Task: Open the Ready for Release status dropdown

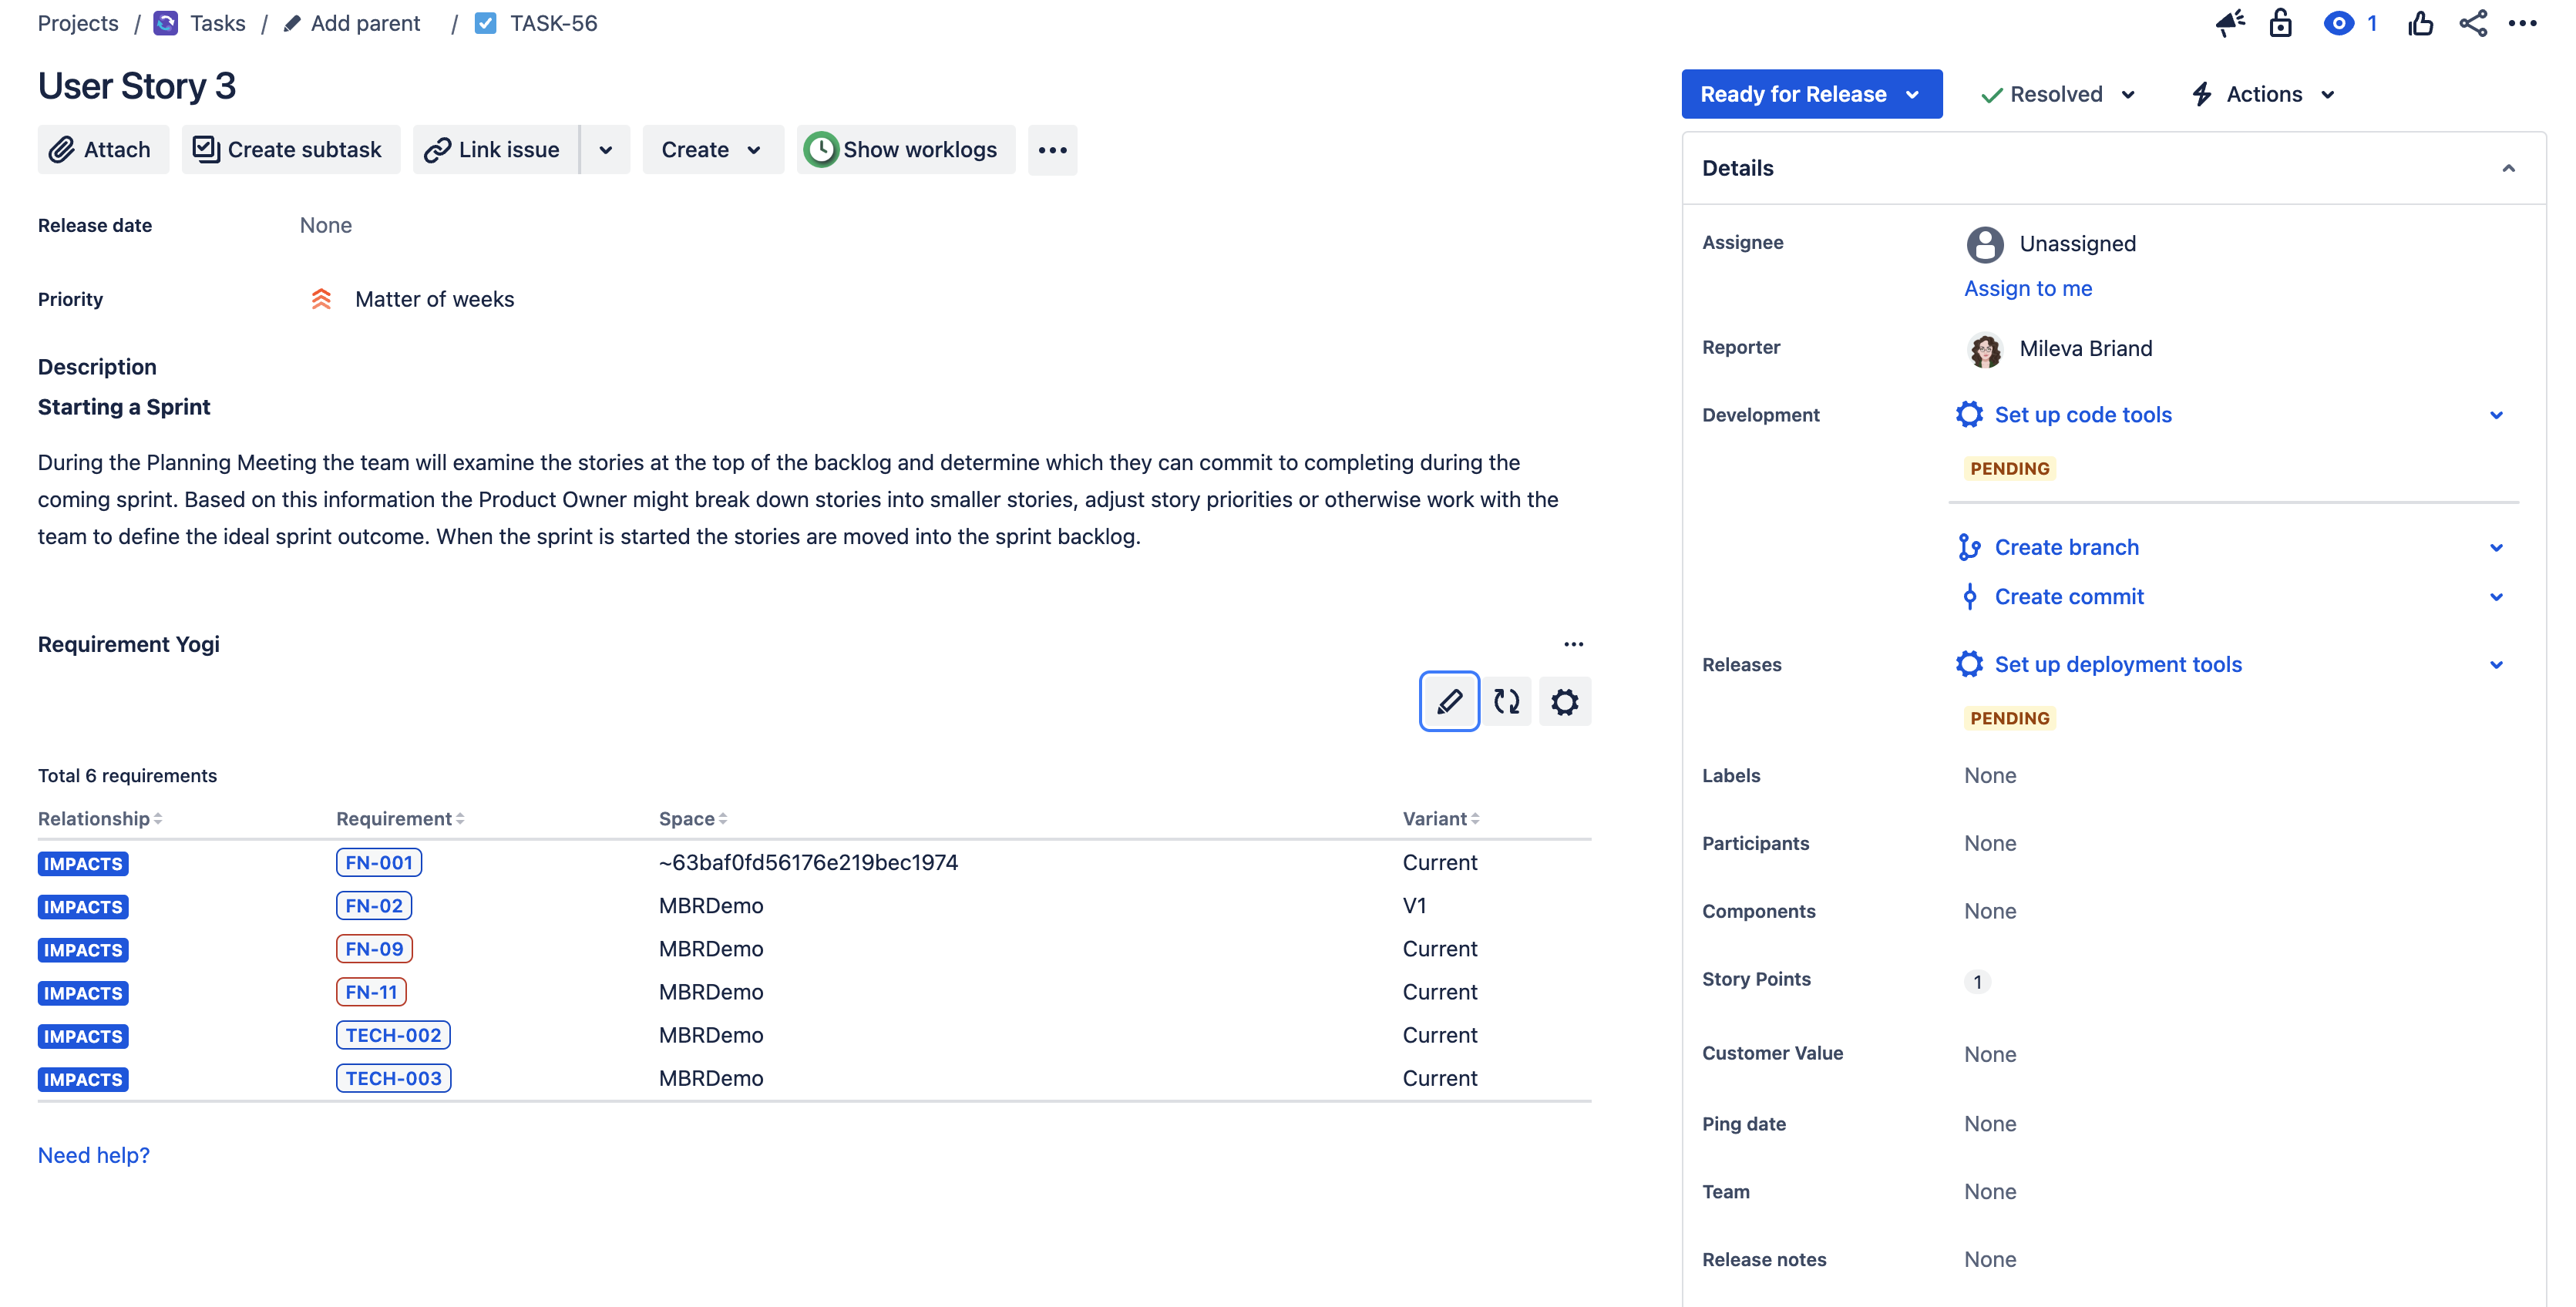Action: (x=1811, y=93)
